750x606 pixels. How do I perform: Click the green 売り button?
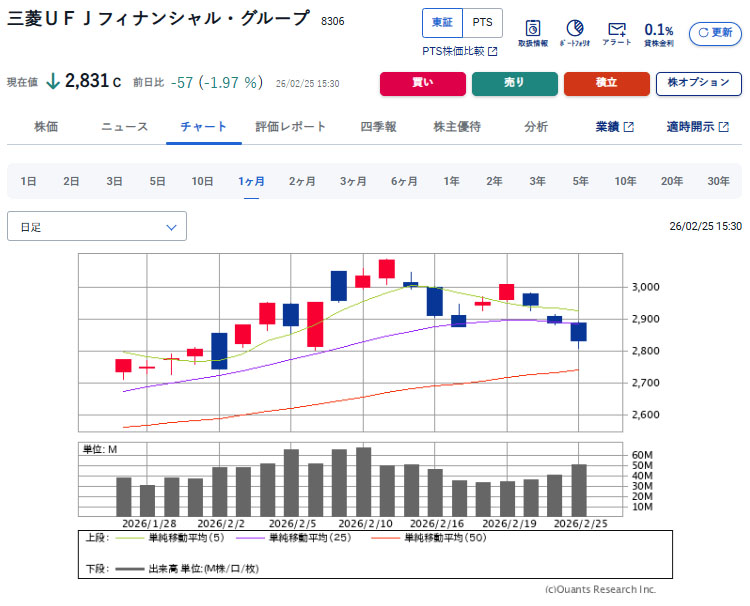click(x=514, y=83)
